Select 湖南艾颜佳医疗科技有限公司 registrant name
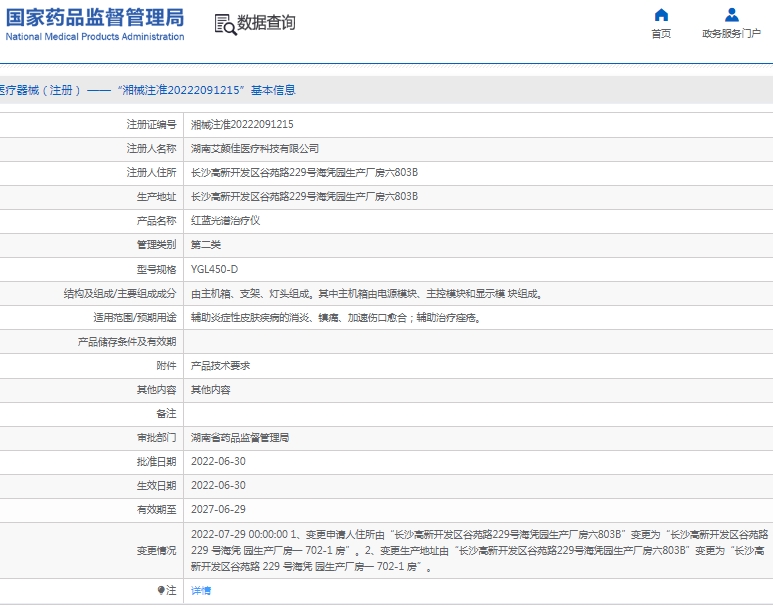 (x=255, y=148)
